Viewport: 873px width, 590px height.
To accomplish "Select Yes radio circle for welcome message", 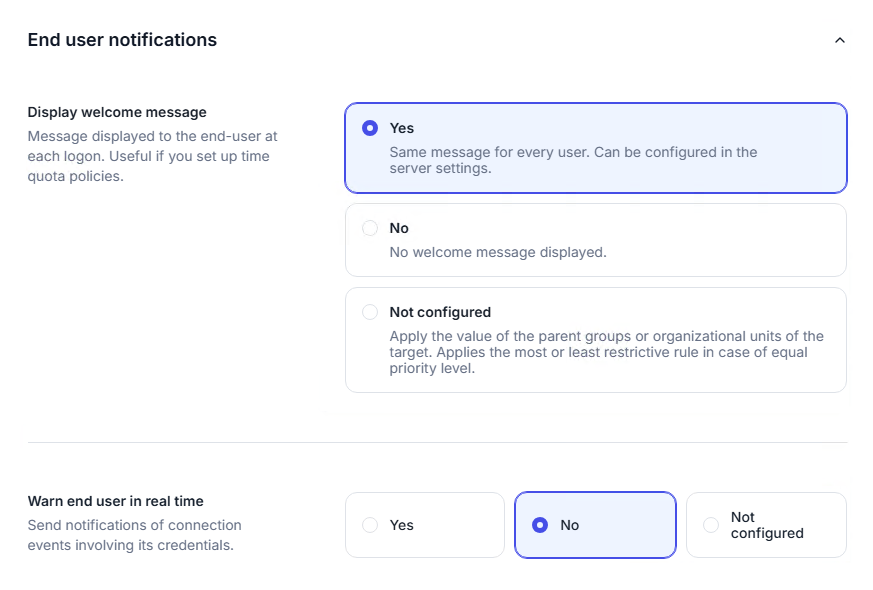I will click(370, 128).
